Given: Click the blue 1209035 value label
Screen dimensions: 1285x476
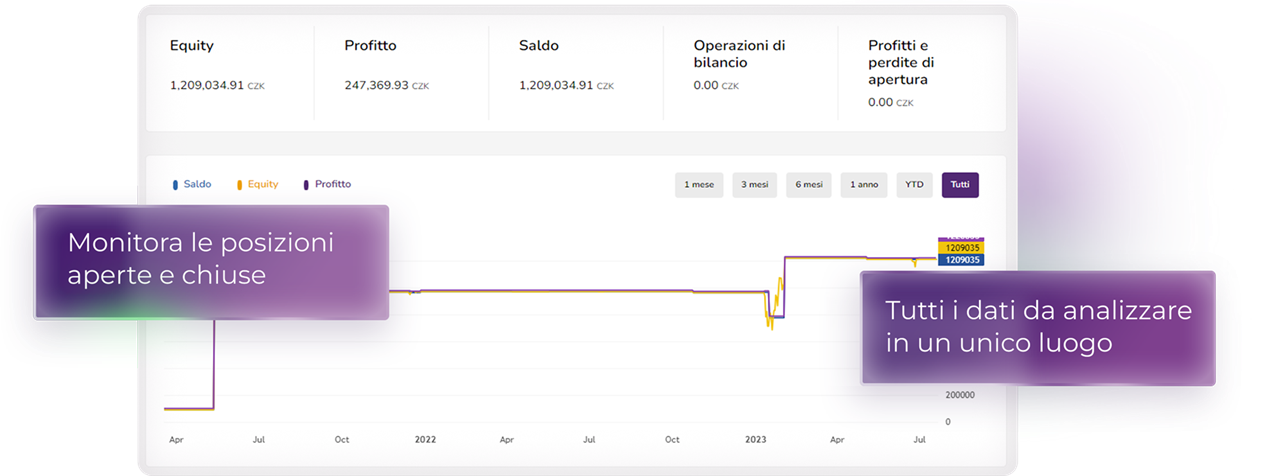Looking at the screenshot, I should point(961,260).
